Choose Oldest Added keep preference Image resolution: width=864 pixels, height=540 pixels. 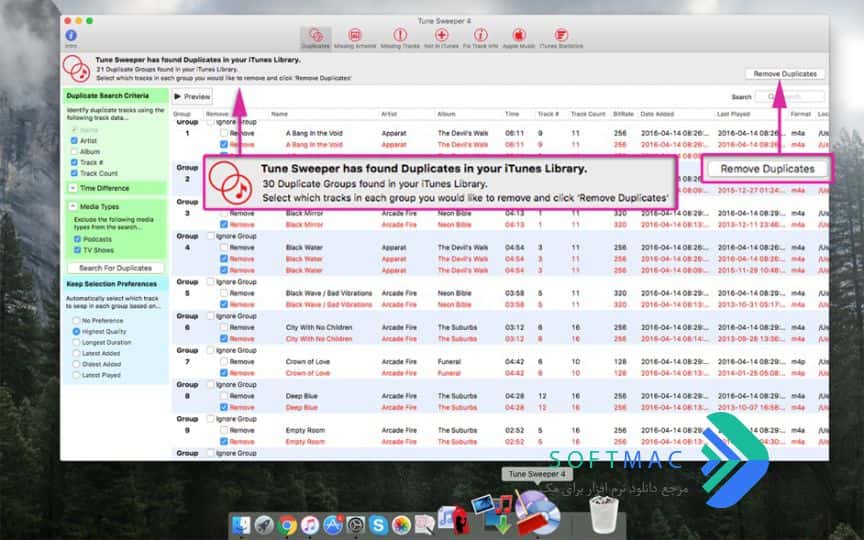76,364
